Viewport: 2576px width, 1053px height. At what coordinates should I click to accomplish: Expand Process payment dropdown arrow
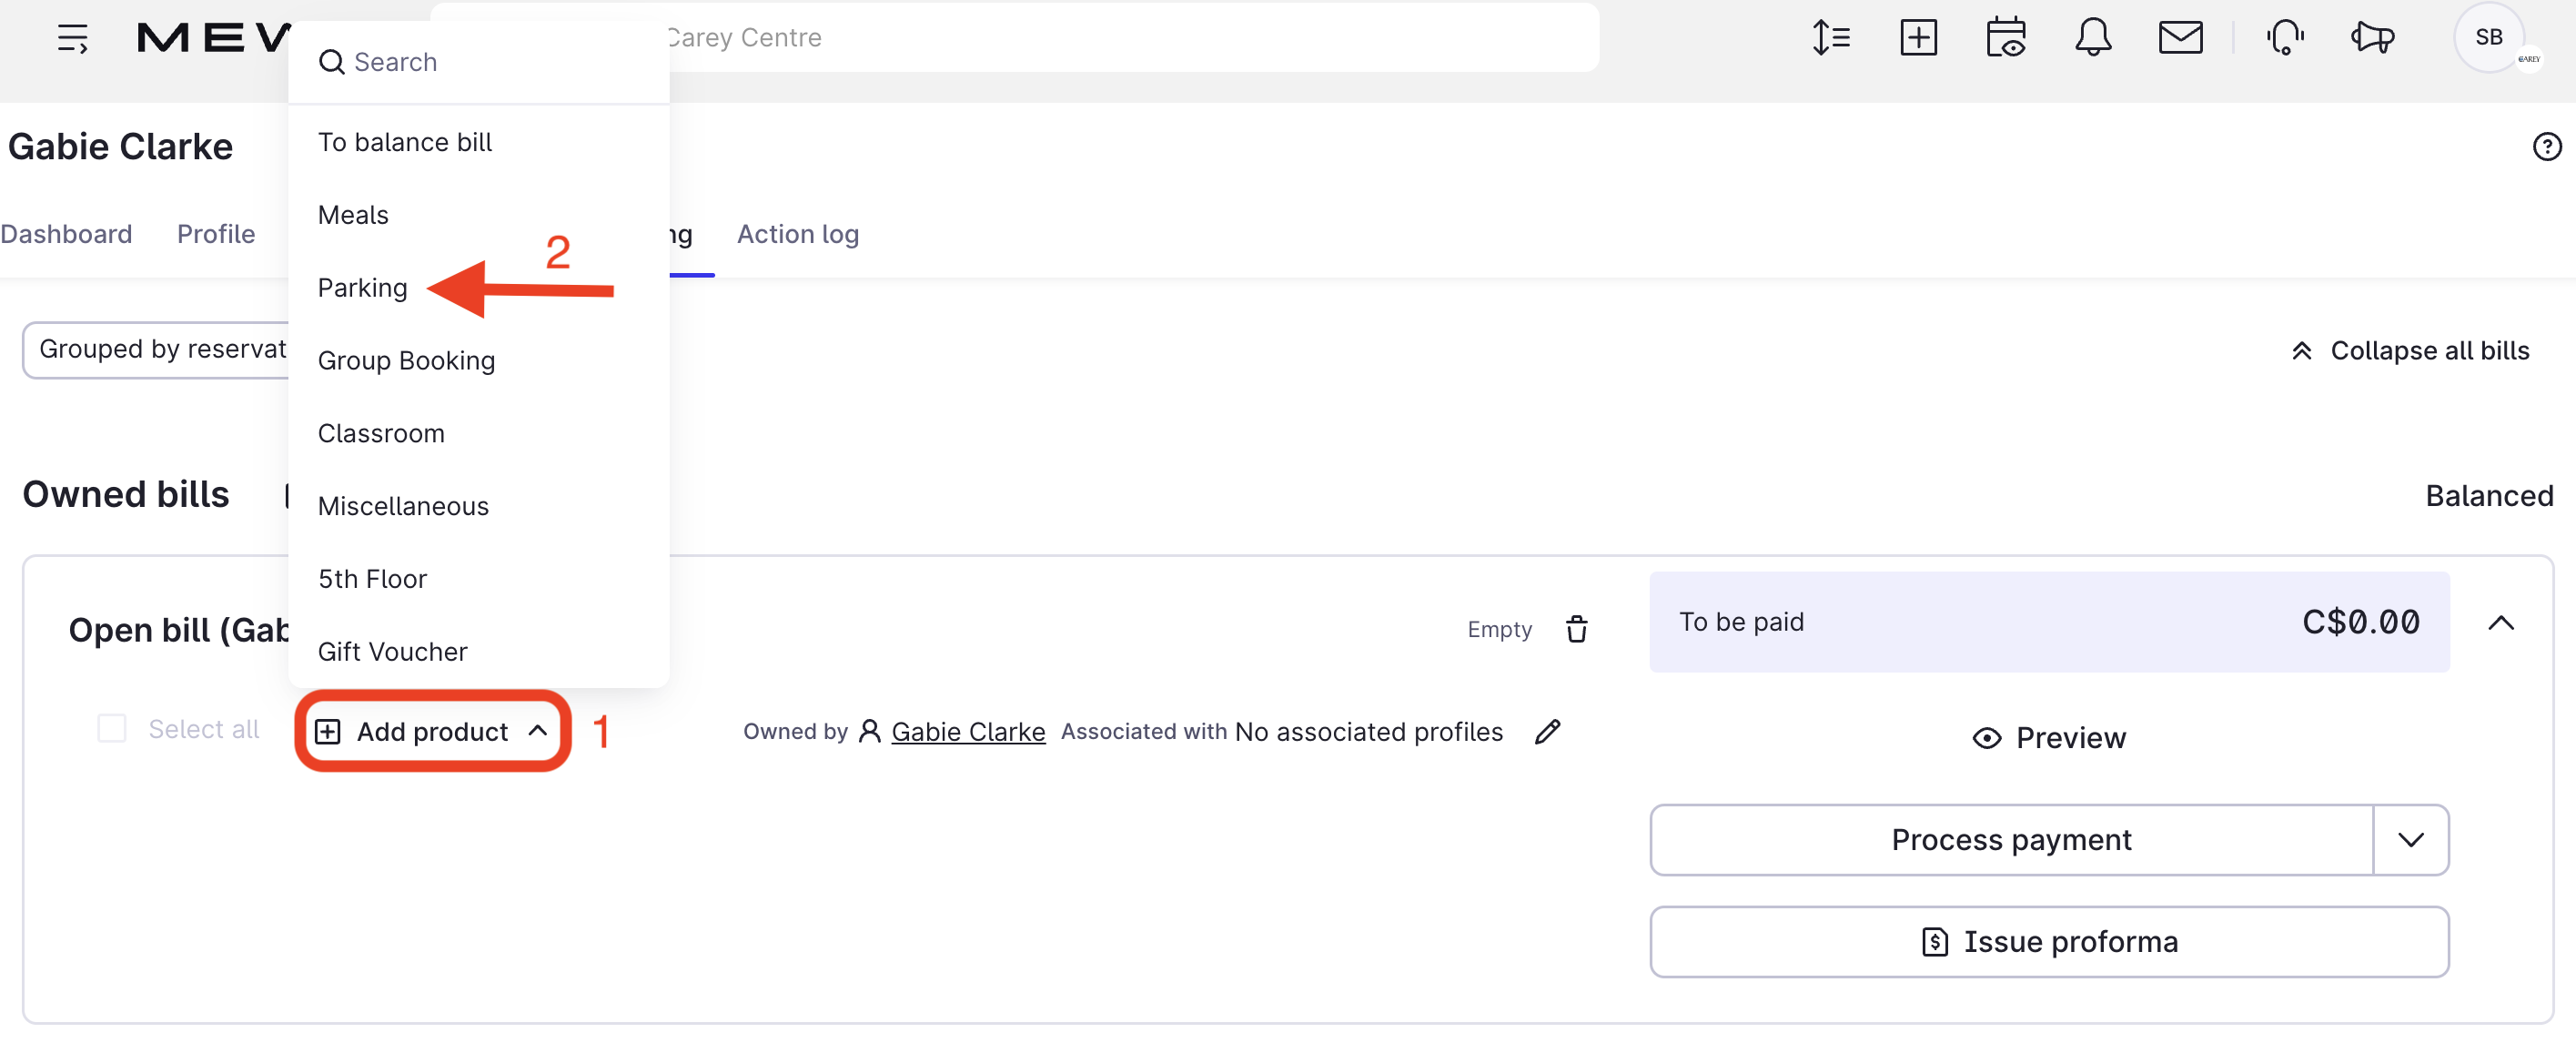pyautogui.click(x=2411, y=839)
